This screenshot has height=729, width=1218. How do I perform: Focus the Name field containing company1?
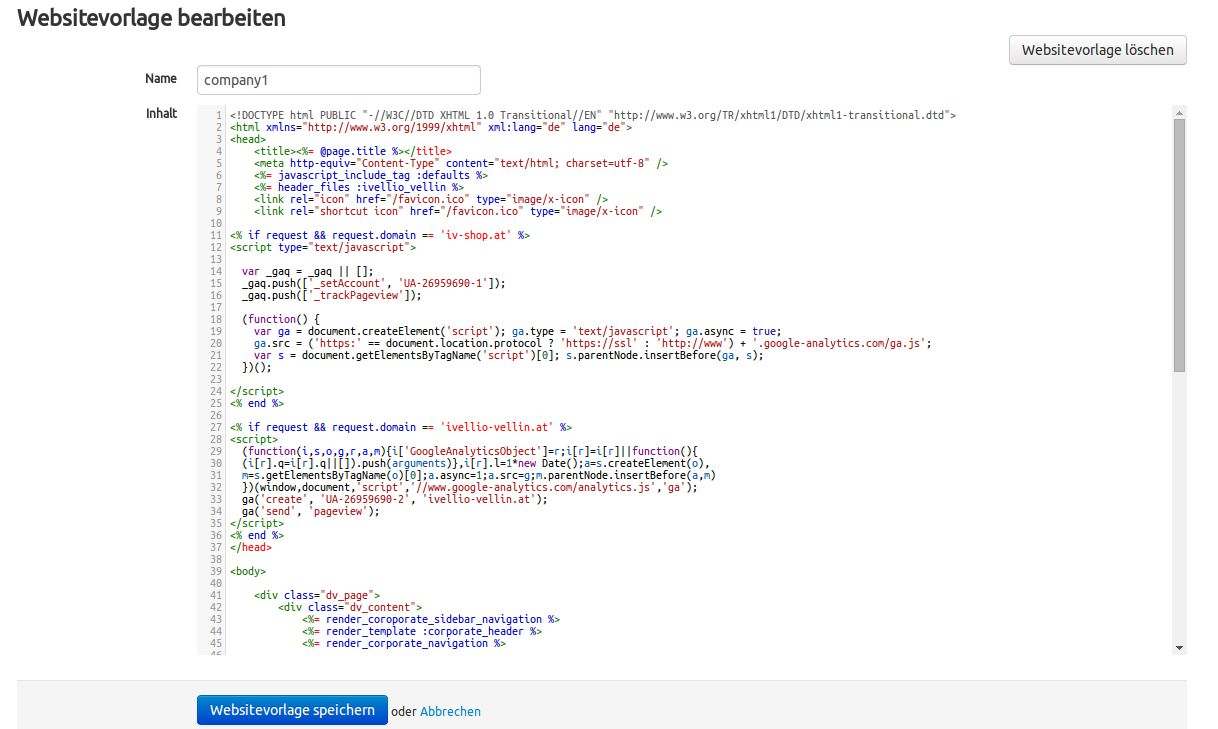pos(338,80)
